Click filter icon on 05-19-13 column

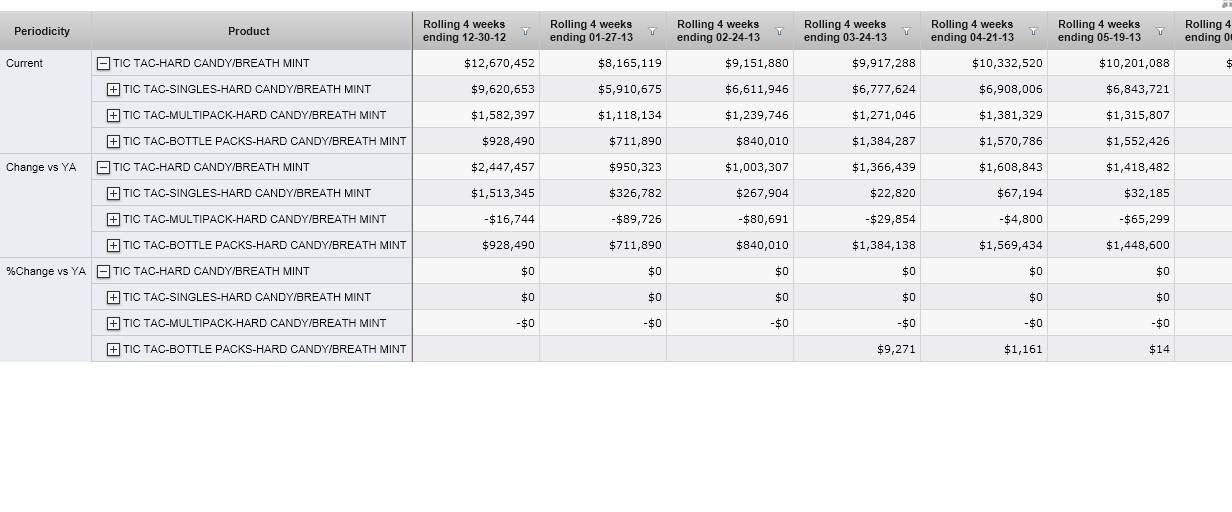[x=1160, y=32]
